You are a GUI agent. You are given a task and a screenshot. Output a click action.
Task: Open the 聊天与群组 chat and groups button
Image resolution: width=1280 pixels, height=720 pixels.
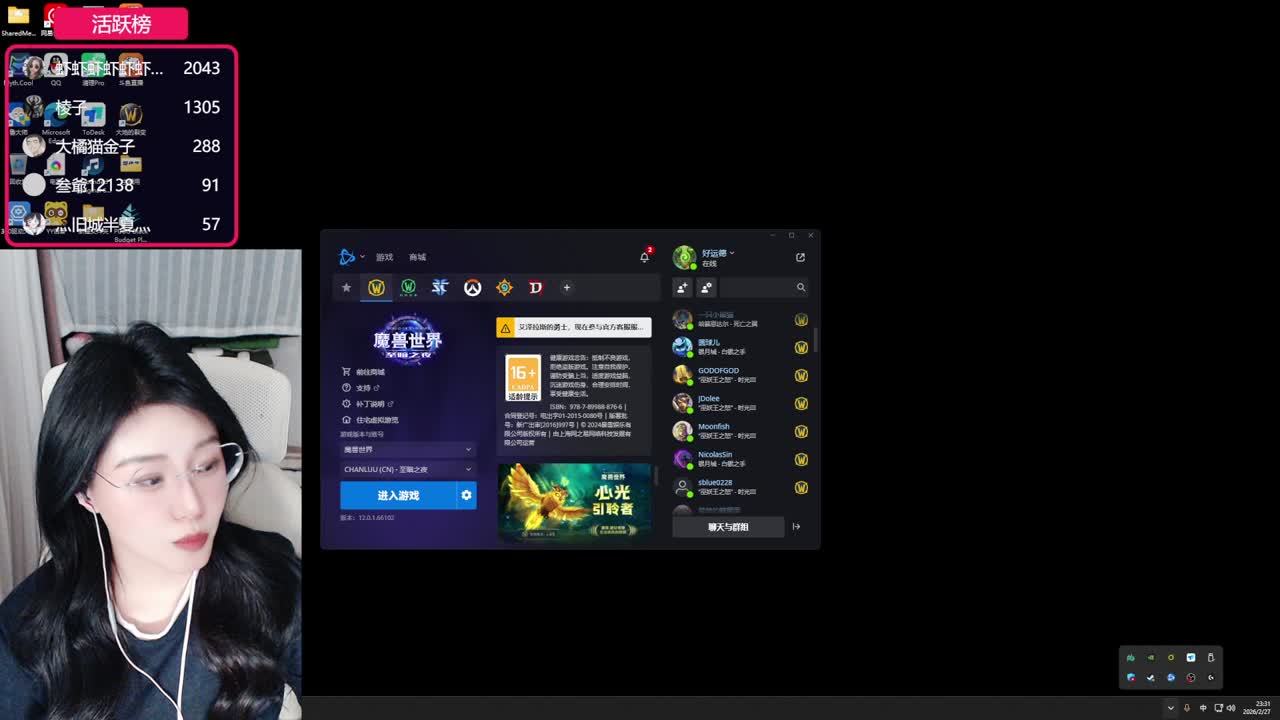(x=728, y=527)
